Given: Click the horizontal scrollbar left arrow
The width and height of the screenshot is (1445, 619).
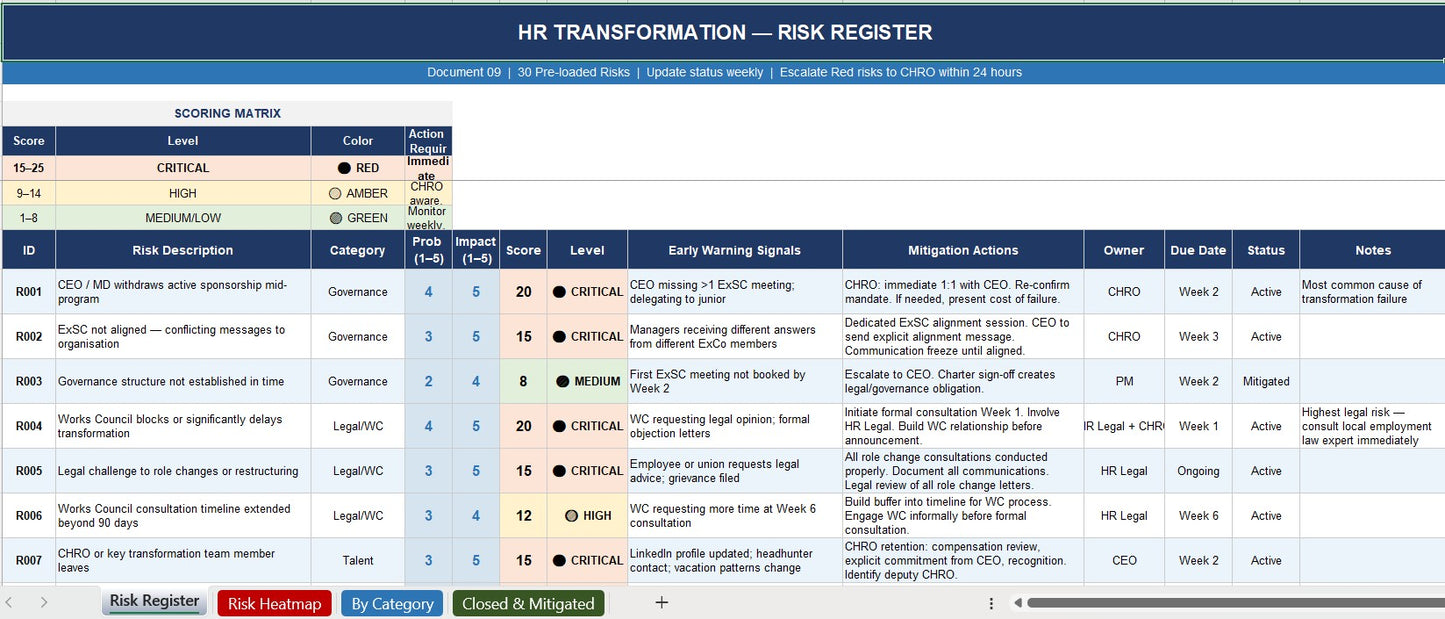Looking at the screenshot, I should coord(1019,602).
